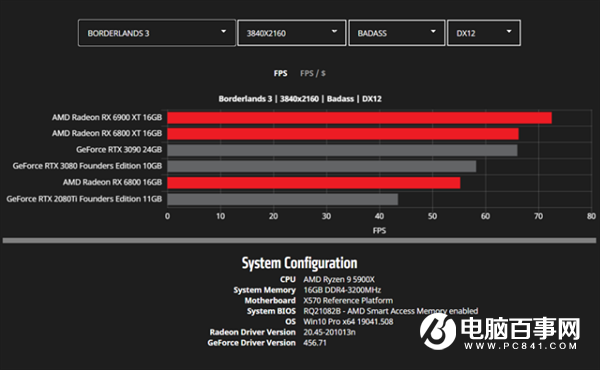Click the Win10 Pro x64 19041.508 value
The image size is (600, 370).
[x=348, y=321]
